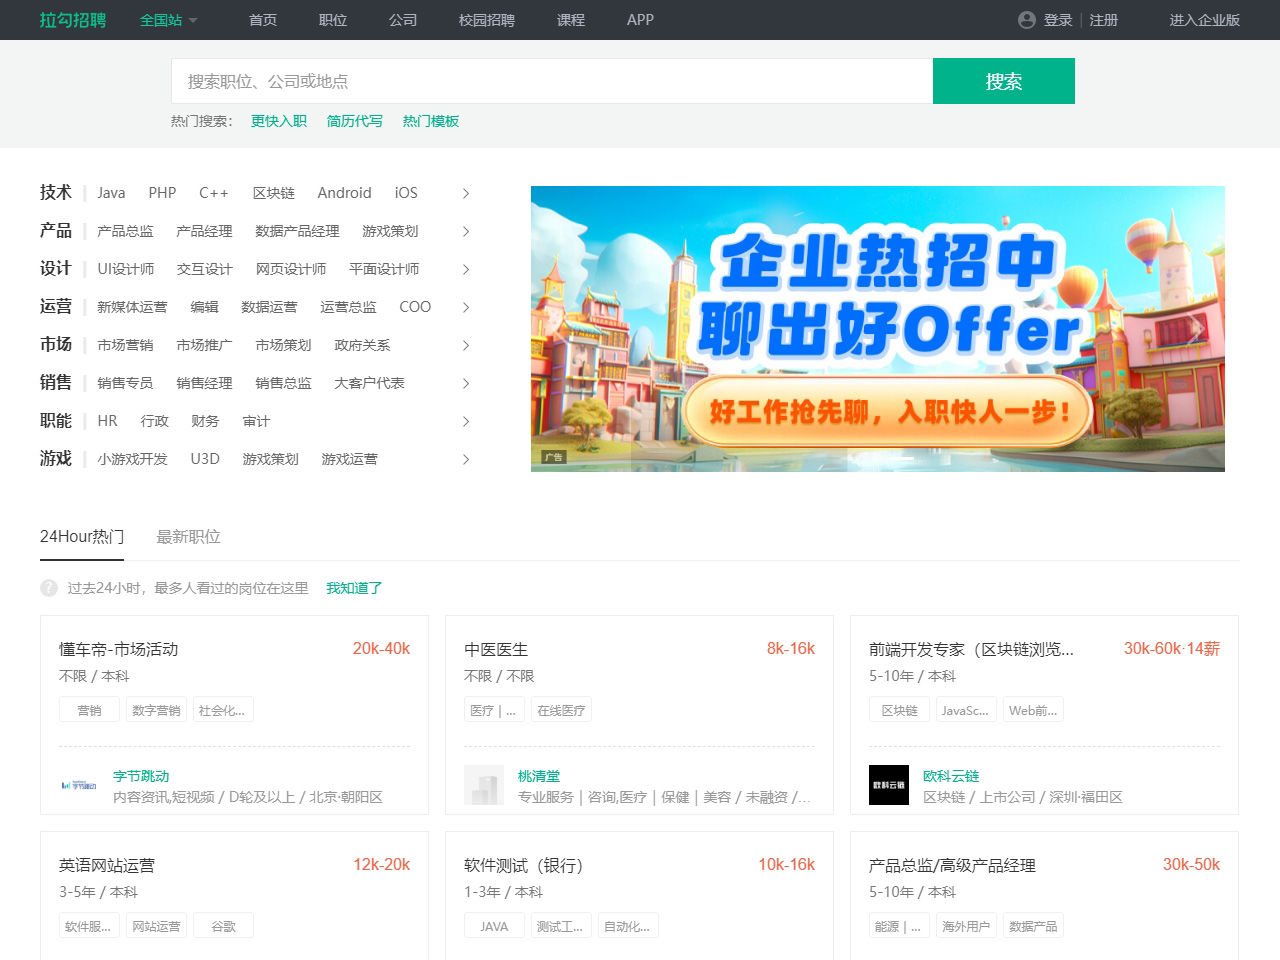Click the 企业热招中 banner advertisement
The image size is (1280, 960).
(x=878, y=329)
